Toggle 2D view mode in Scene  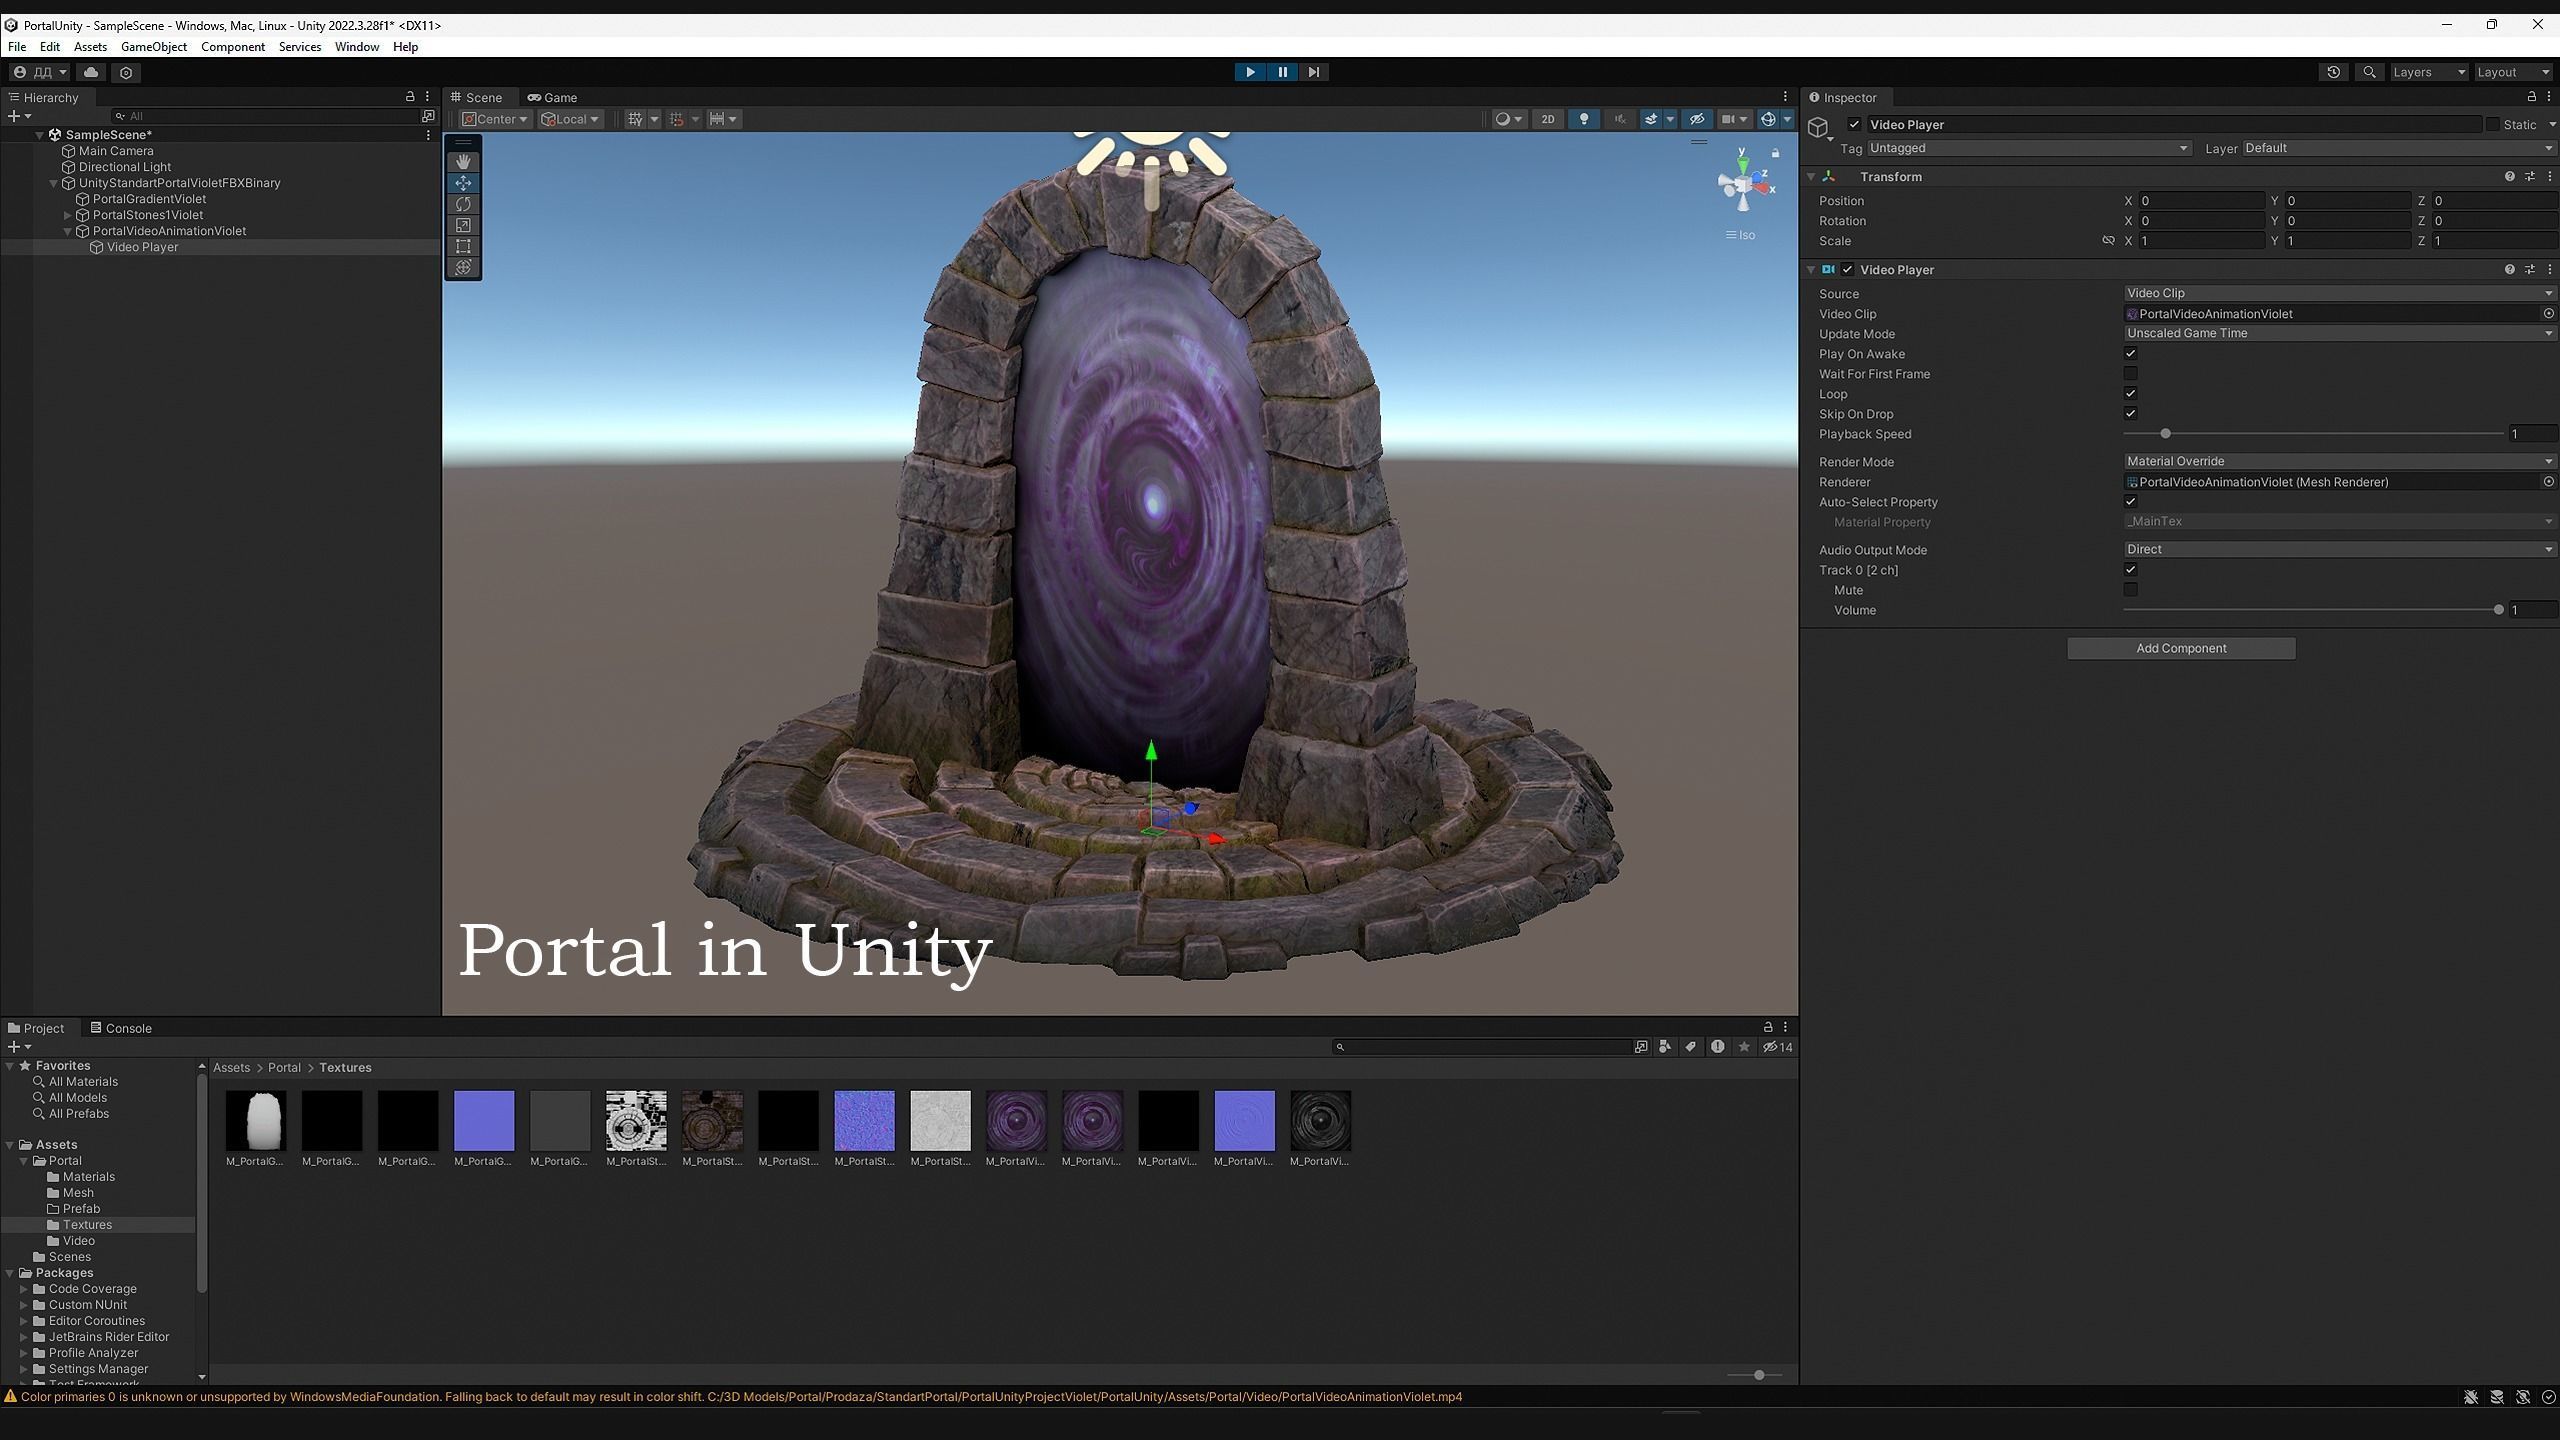coord(1547,119)
